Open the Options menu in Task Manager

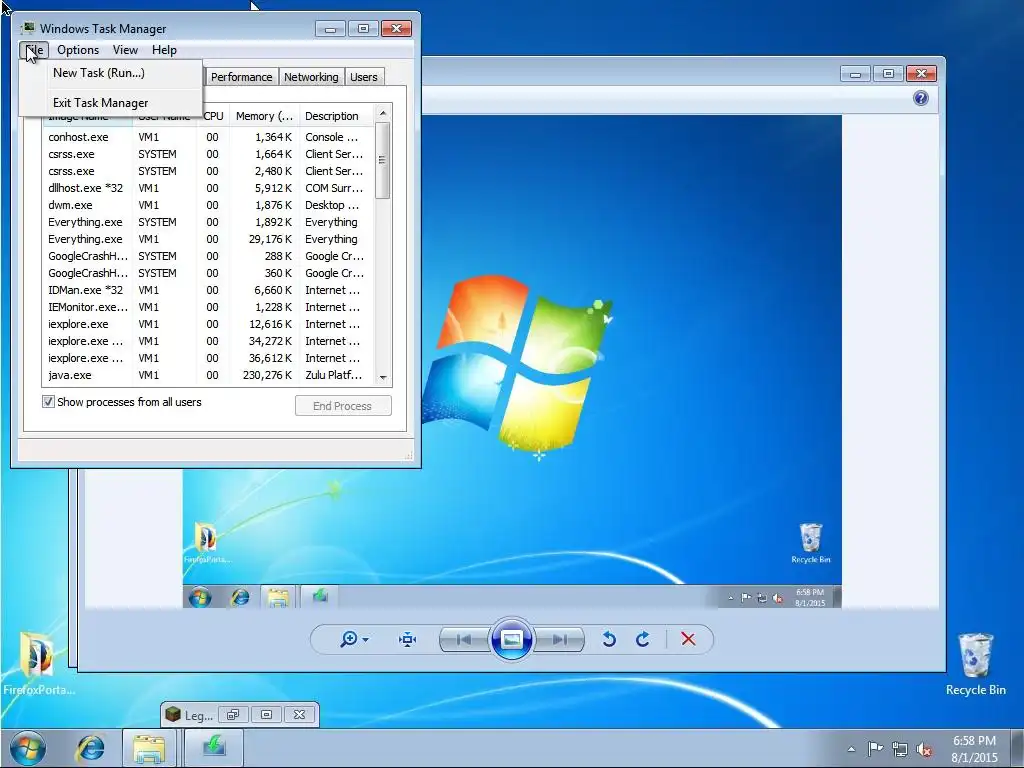click(78, 50)
